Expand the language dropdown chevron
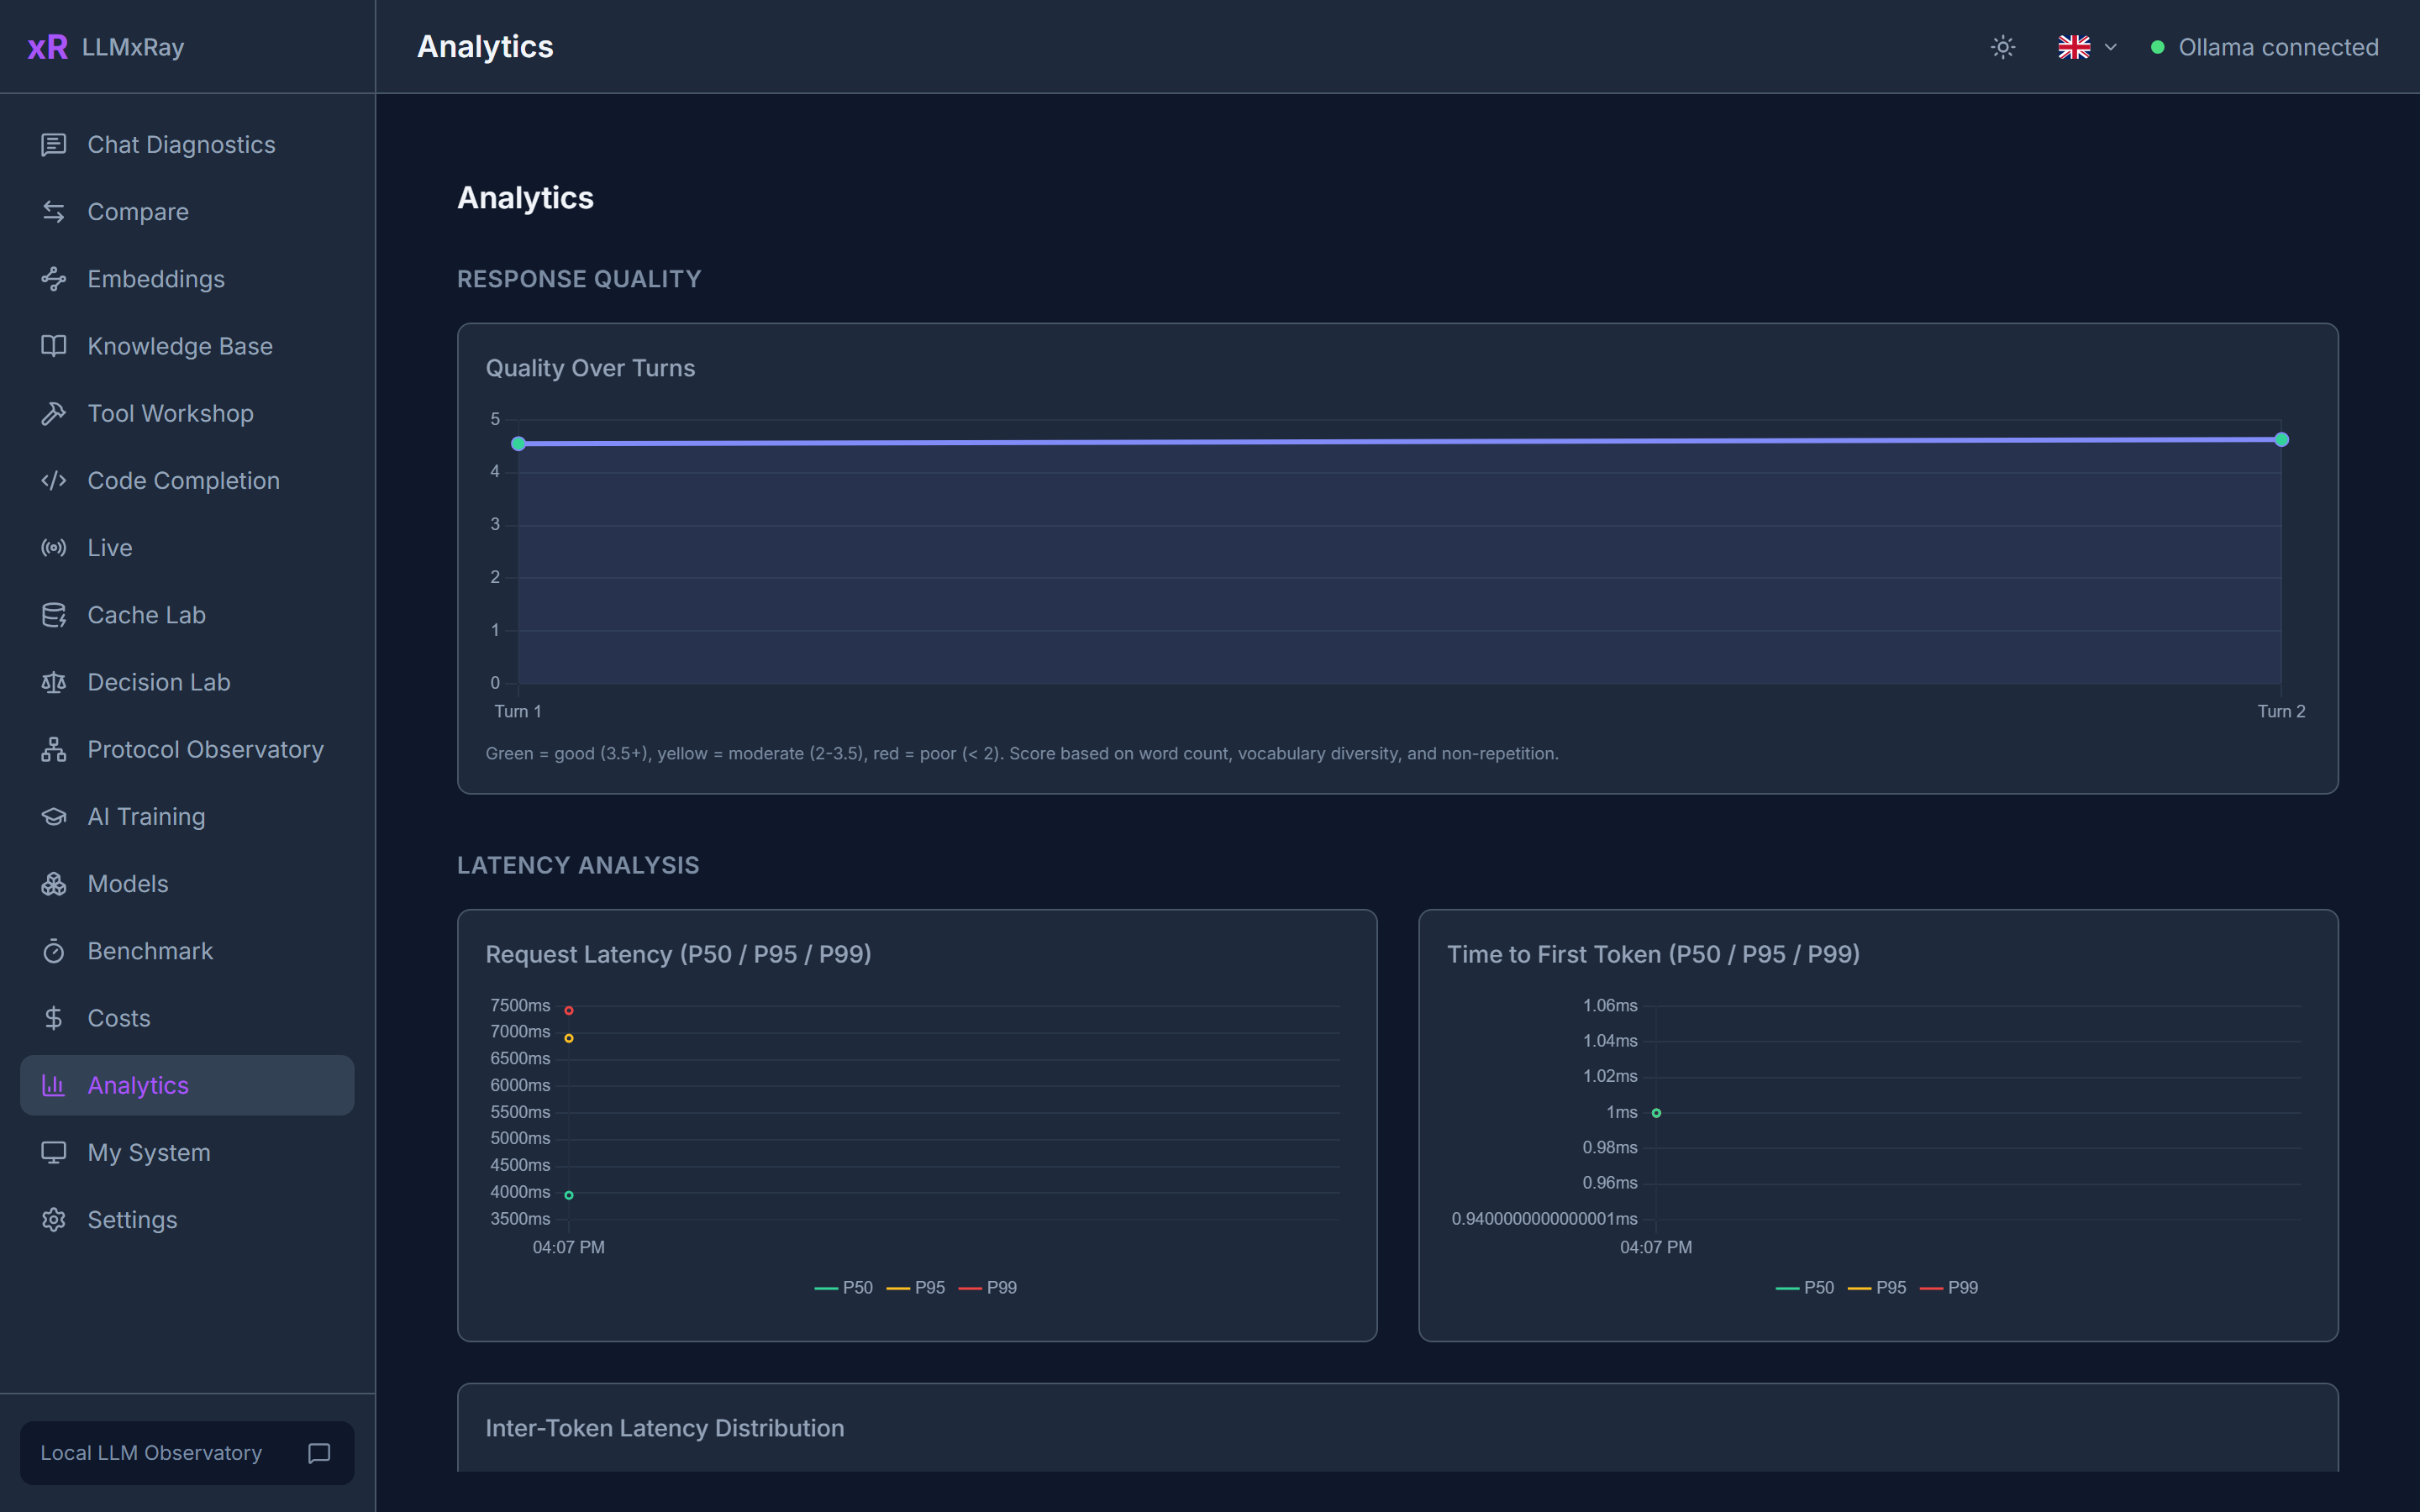The image size is (2420, 1512). [x=2111, y=47]
